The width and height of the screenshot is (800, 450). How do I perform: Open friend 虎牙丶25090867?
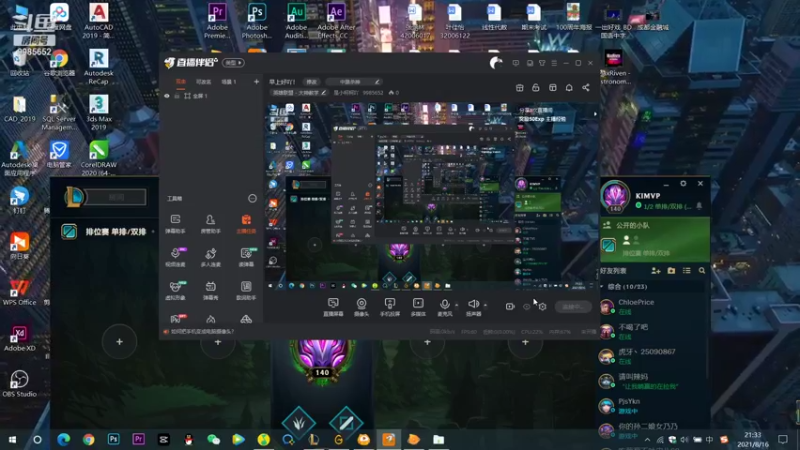point(653,356)
